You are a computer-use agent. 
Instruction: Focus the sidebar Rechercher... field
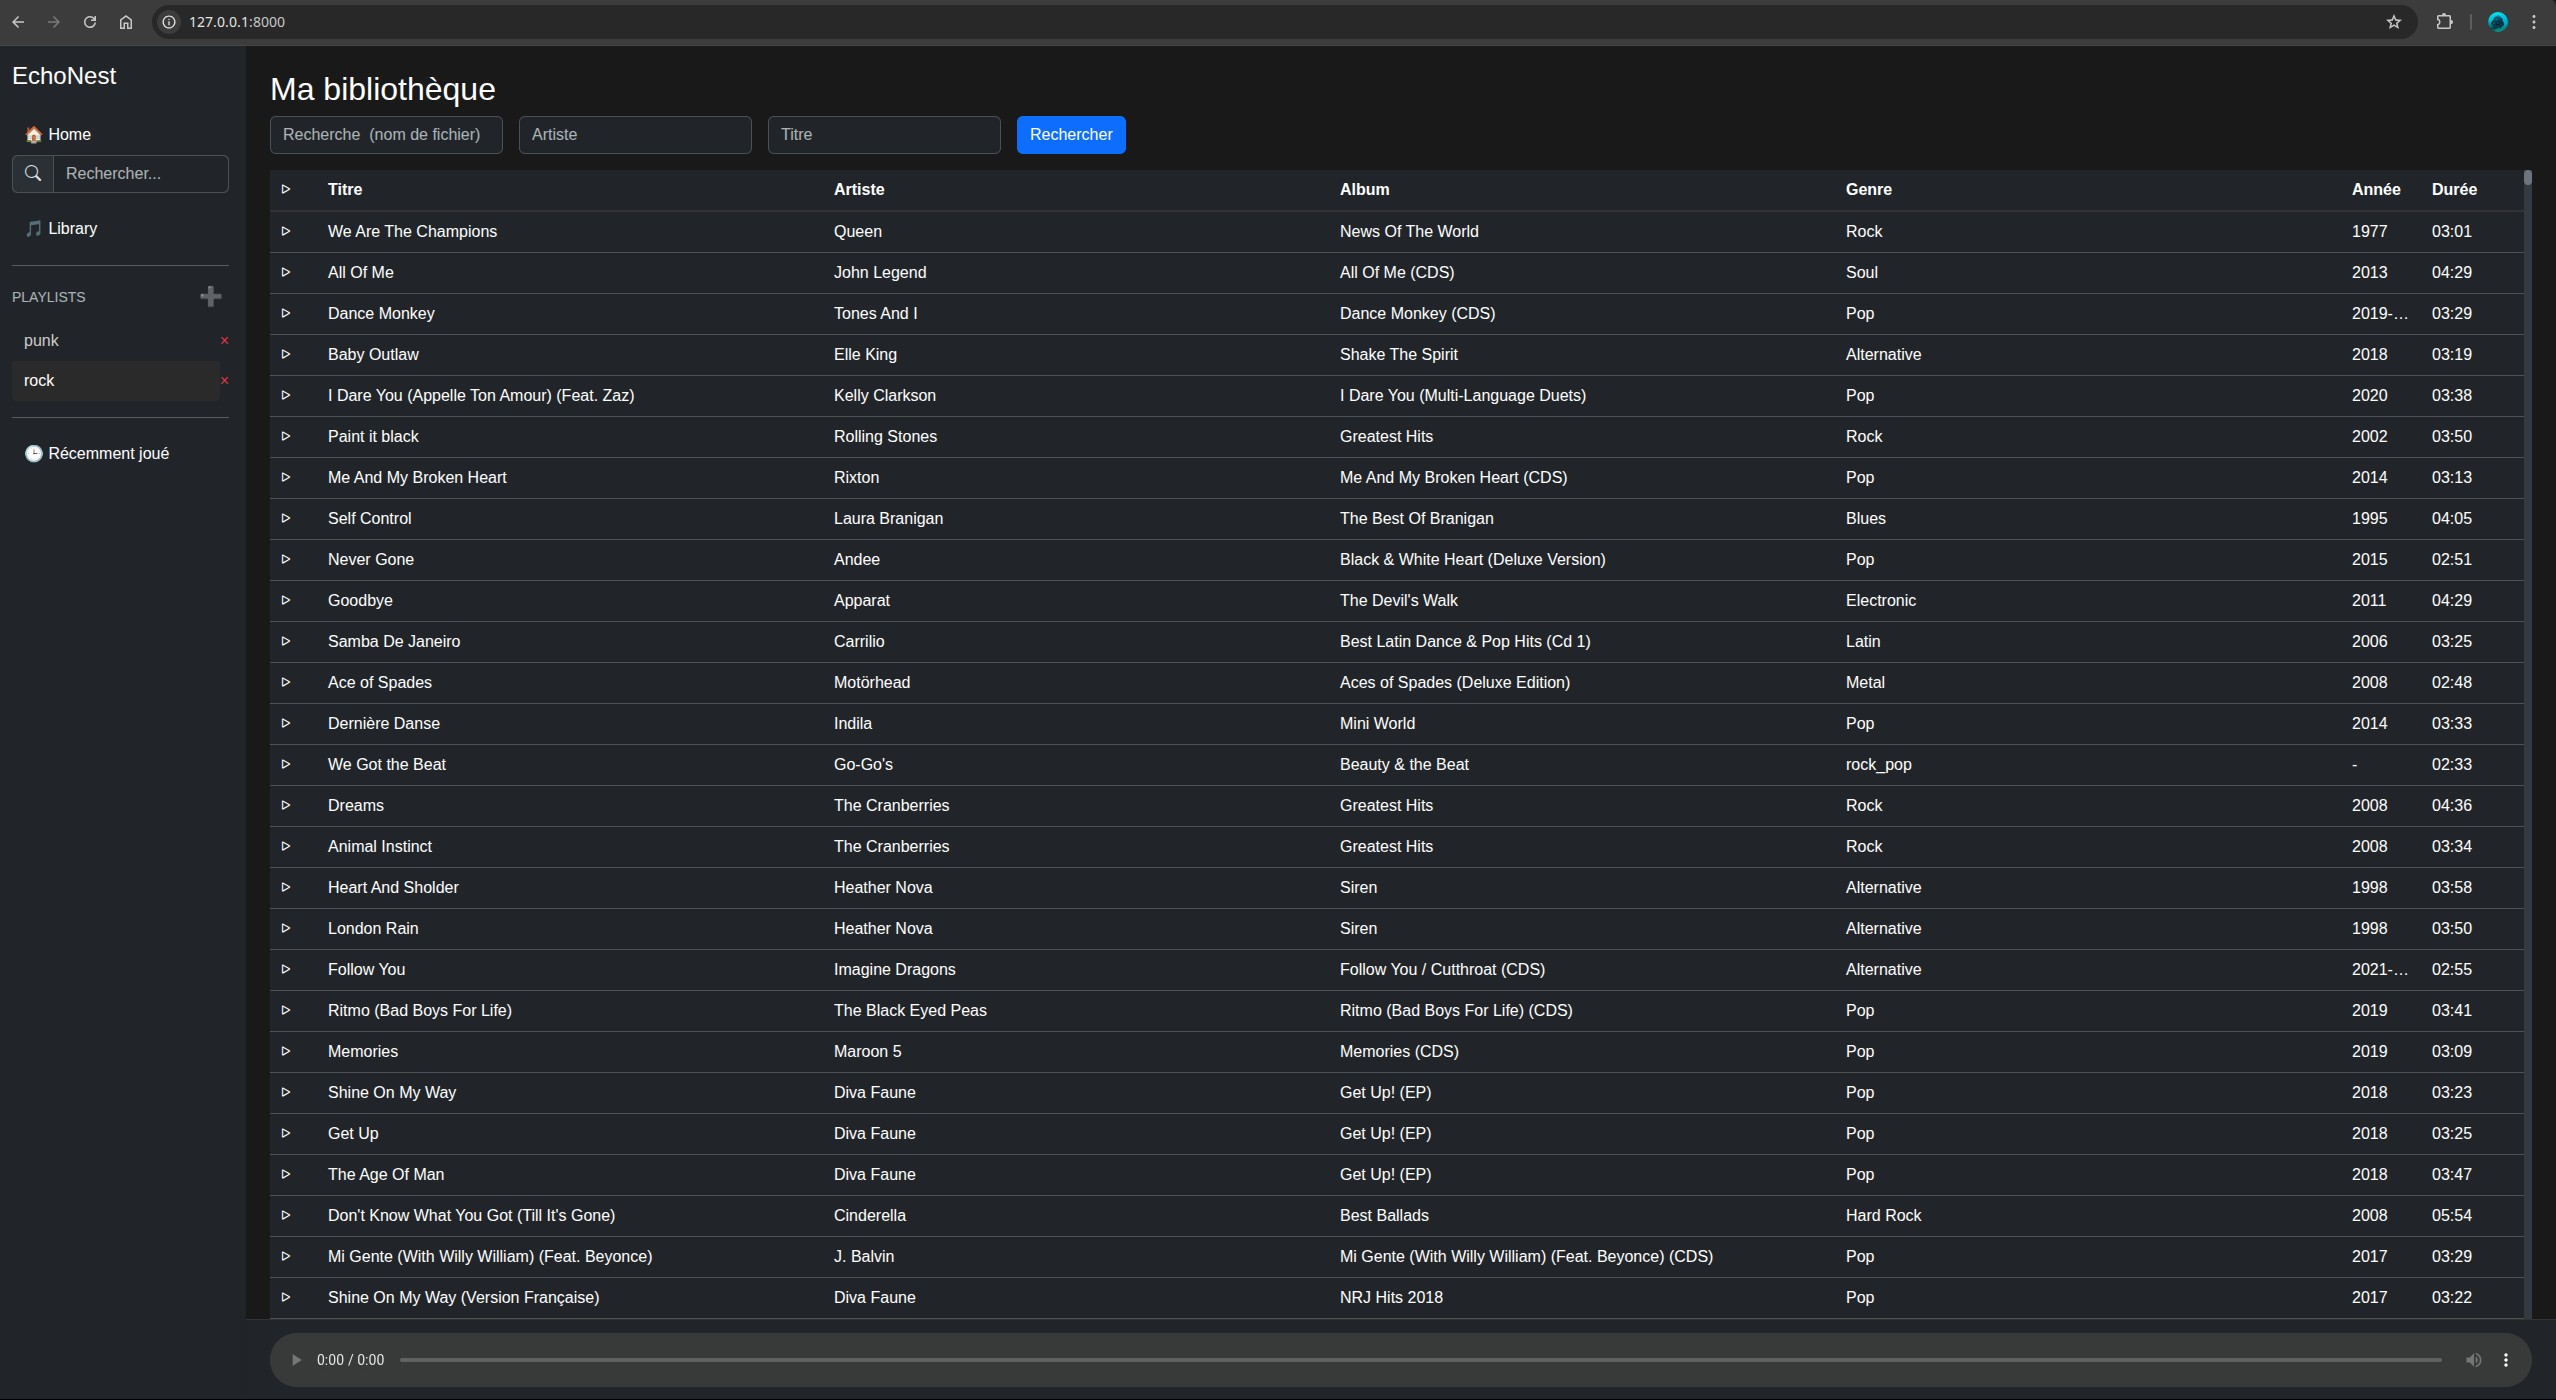(141, 173)
